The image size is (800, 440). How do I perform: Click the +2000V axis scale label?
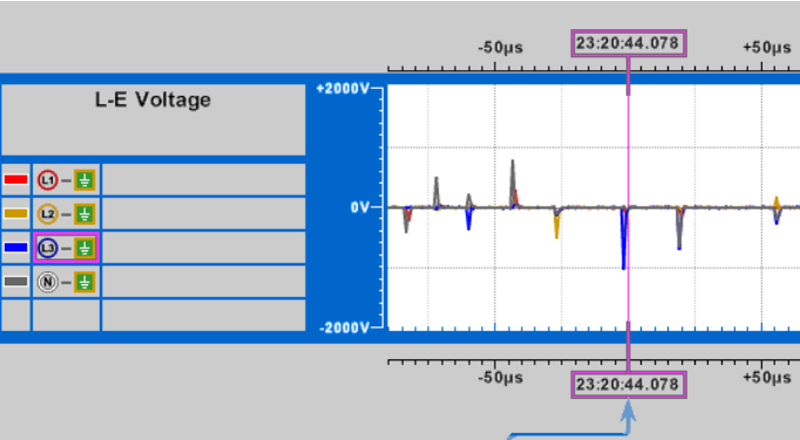coord(342,89)
